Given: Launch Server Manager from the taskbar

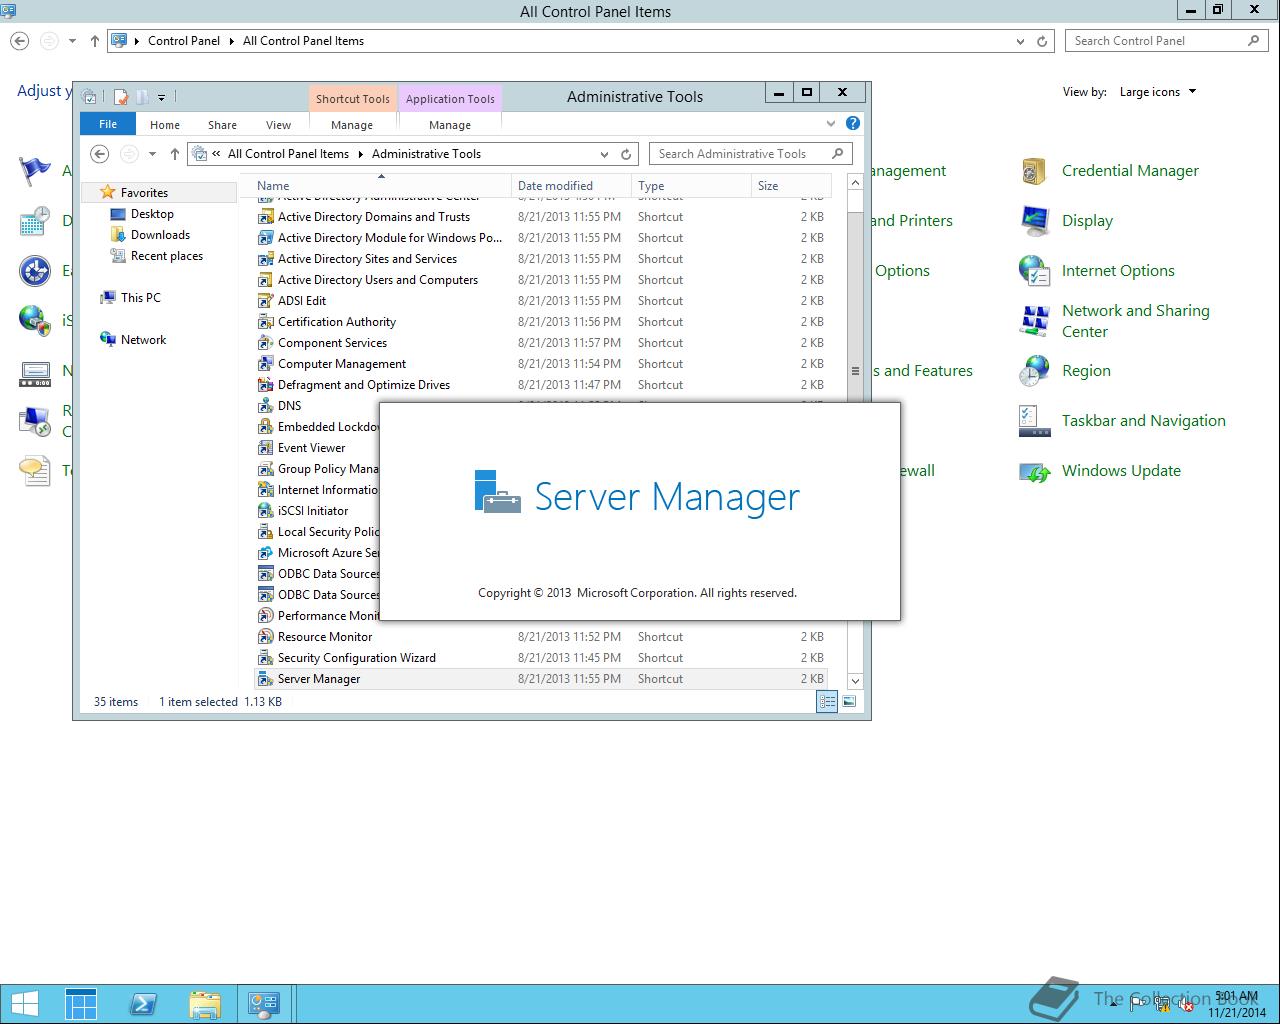Looking at the screenshot, I should click(81, 1004).
